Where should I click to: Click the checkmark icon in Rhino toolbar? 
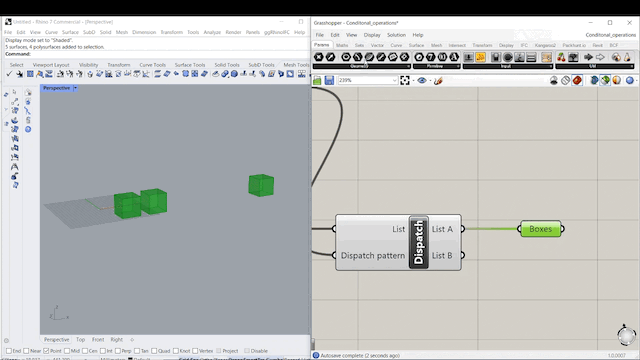pyautogui.click(x=9, y=74)
